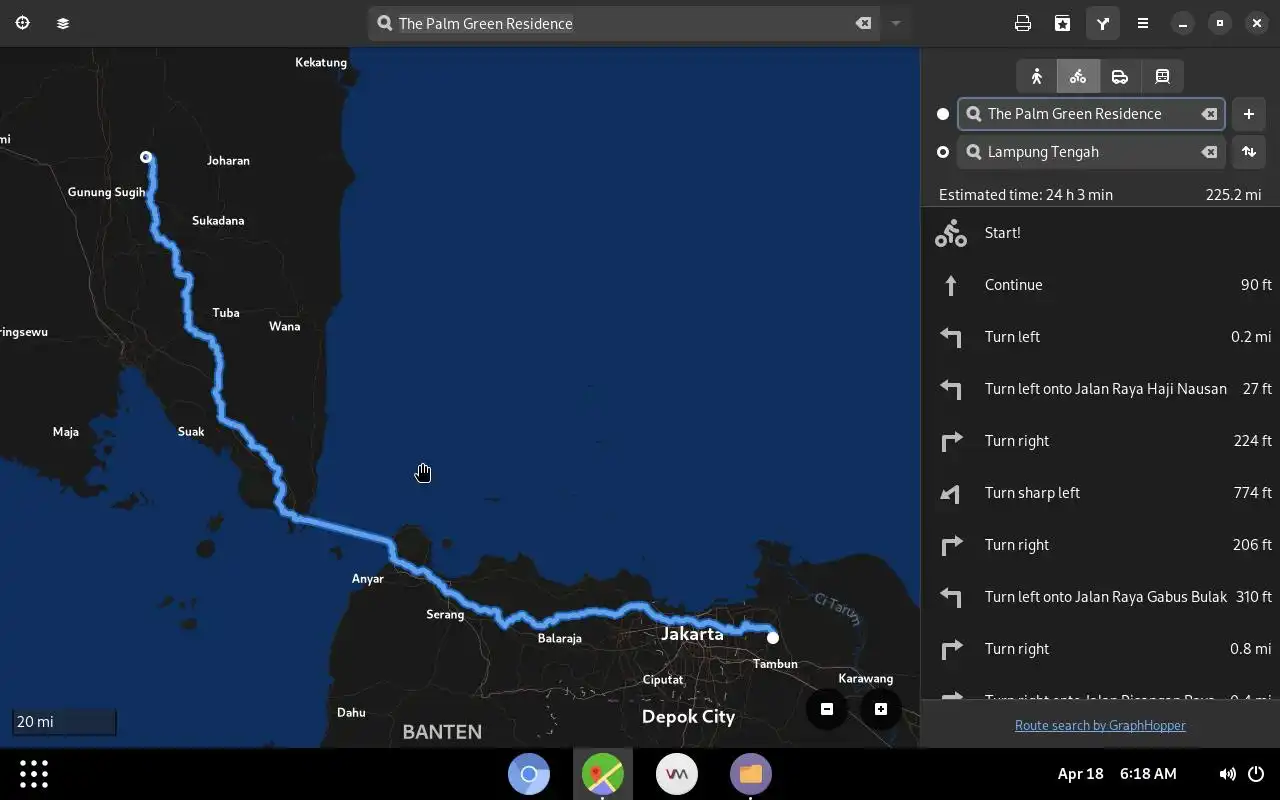Select public transit mode

click(x=1162, y=76)
